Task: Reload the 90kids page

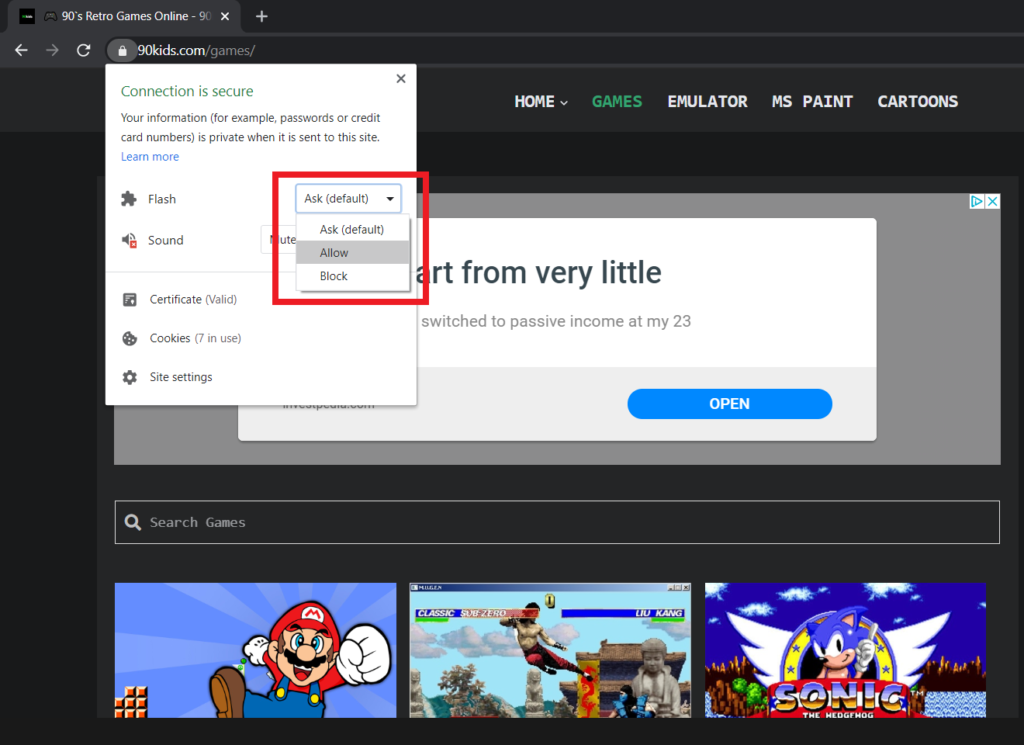Action: coord(84,50)
